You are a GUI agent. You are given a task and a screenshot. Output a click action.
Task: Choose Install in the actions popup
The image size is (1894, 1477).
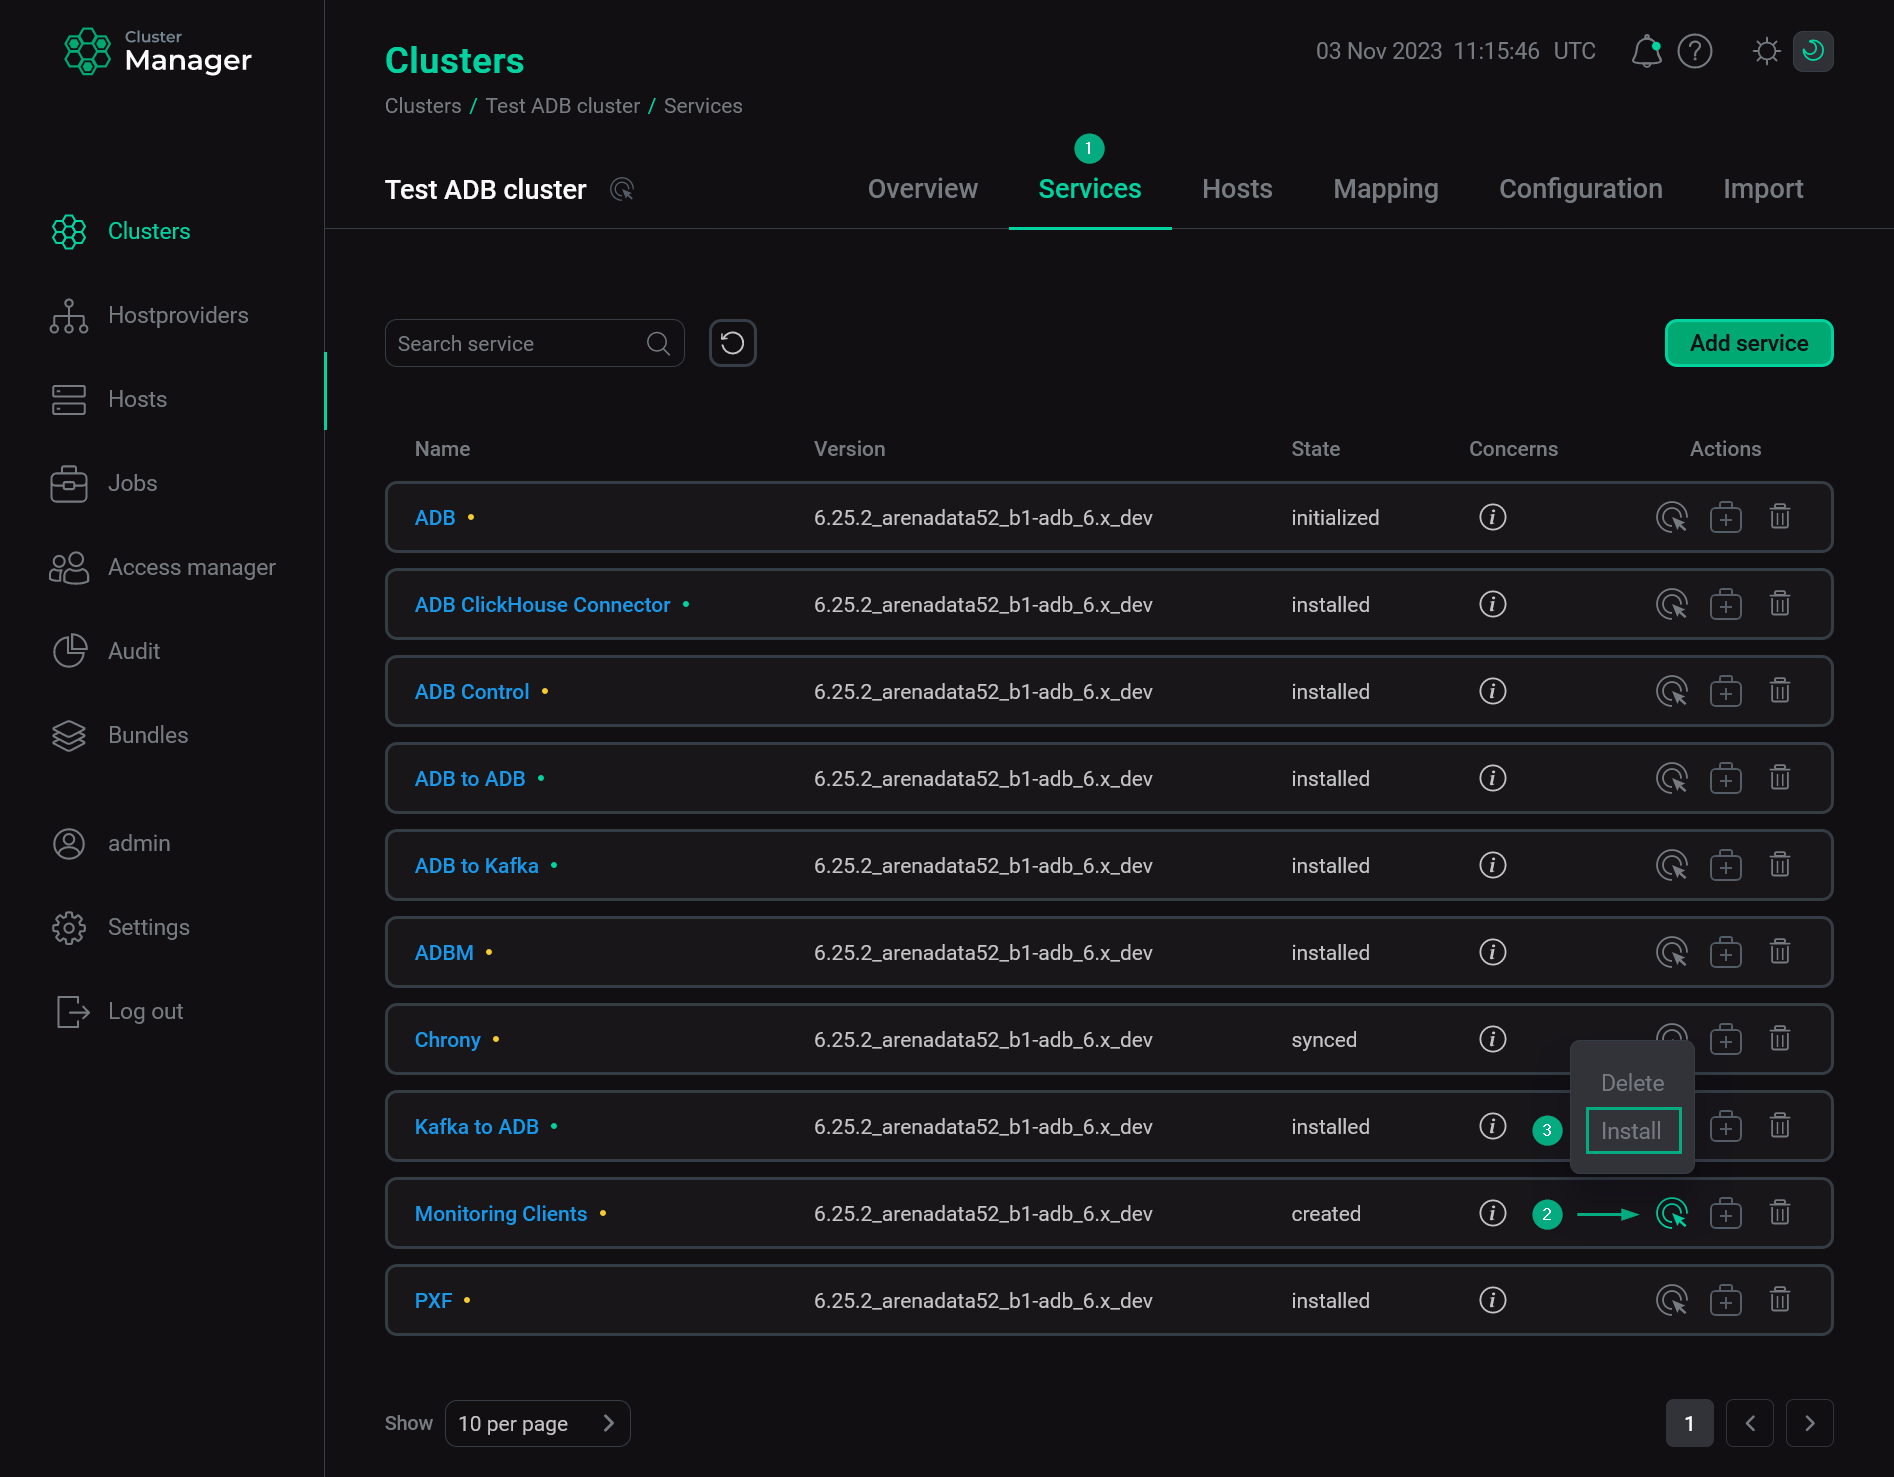(1633, 1131)
